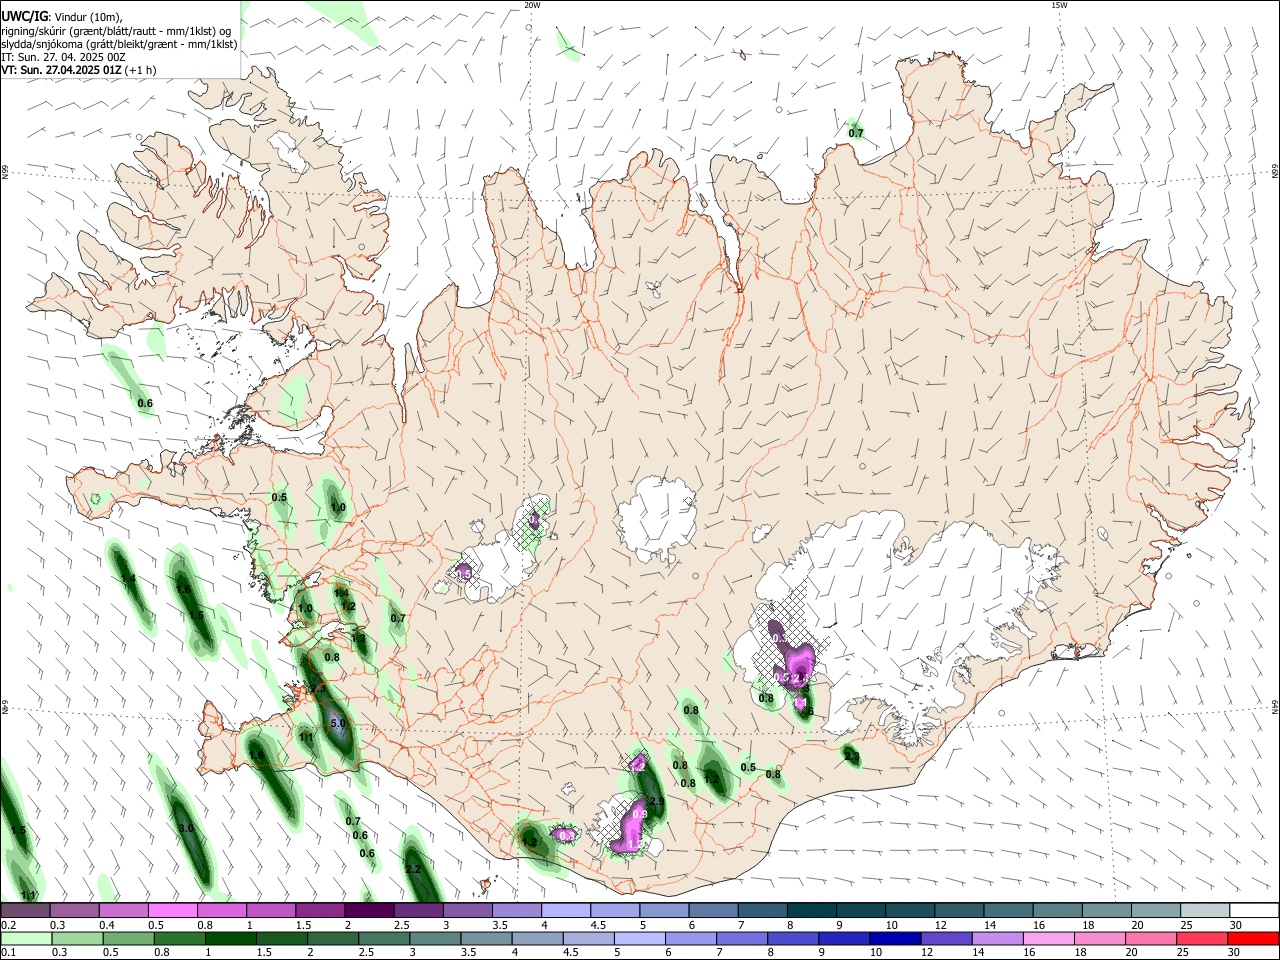Click the light pink 16 rain scale swatch
The height and width of the screenshot is (960, 1280).
[x=1048, y=938]
